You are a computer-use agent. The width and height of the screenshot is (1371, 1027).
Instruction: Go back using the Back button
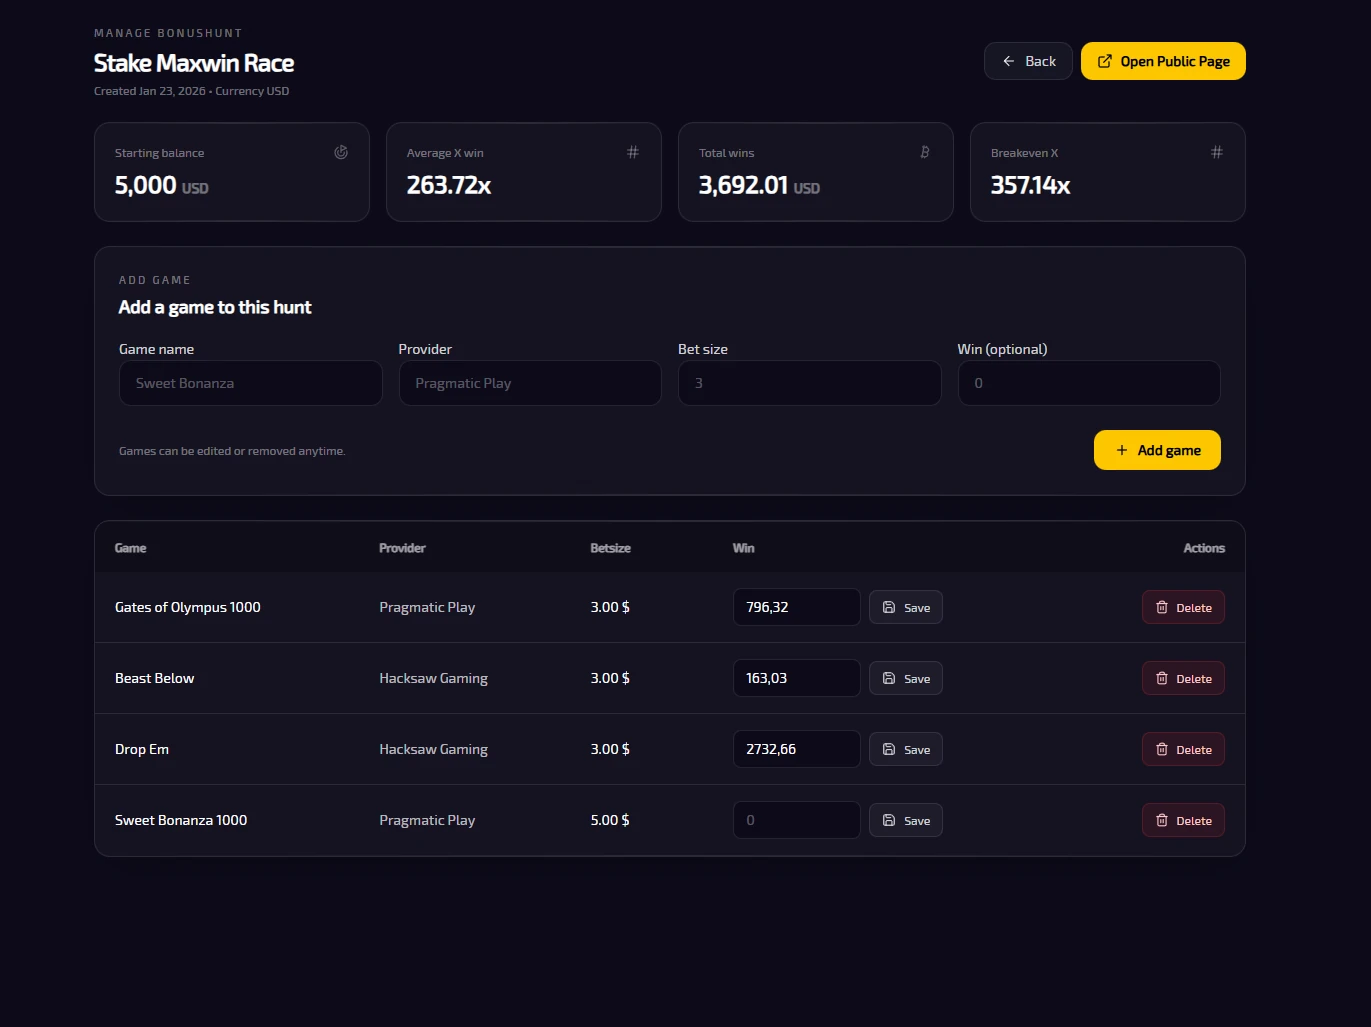coord(1028,61)
